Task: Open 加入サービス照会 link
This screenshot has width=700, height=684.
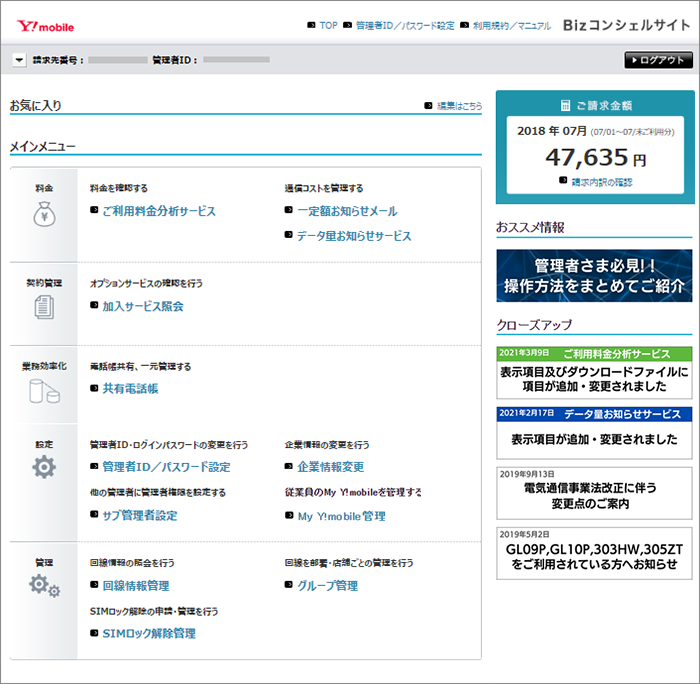Action: 143,306
